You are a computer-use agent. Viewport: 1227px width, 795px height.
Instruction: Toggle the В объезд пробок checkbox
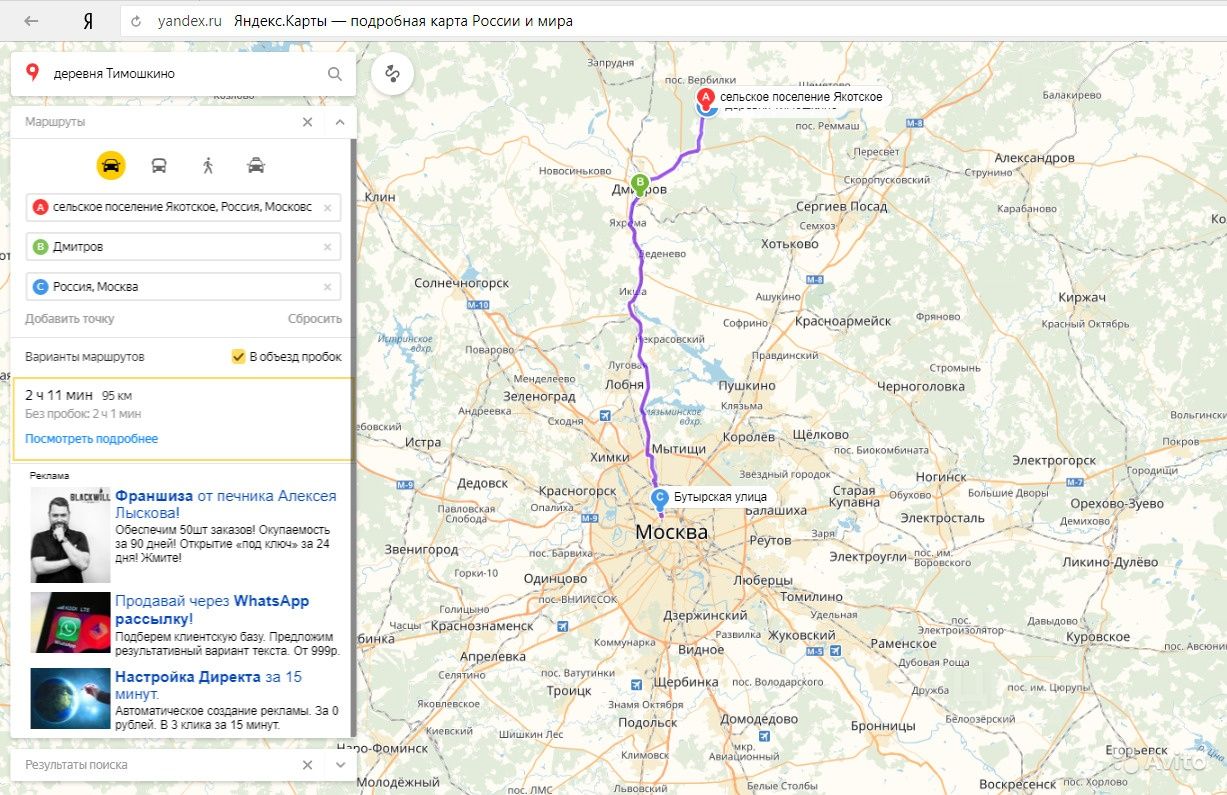(238, 357)
